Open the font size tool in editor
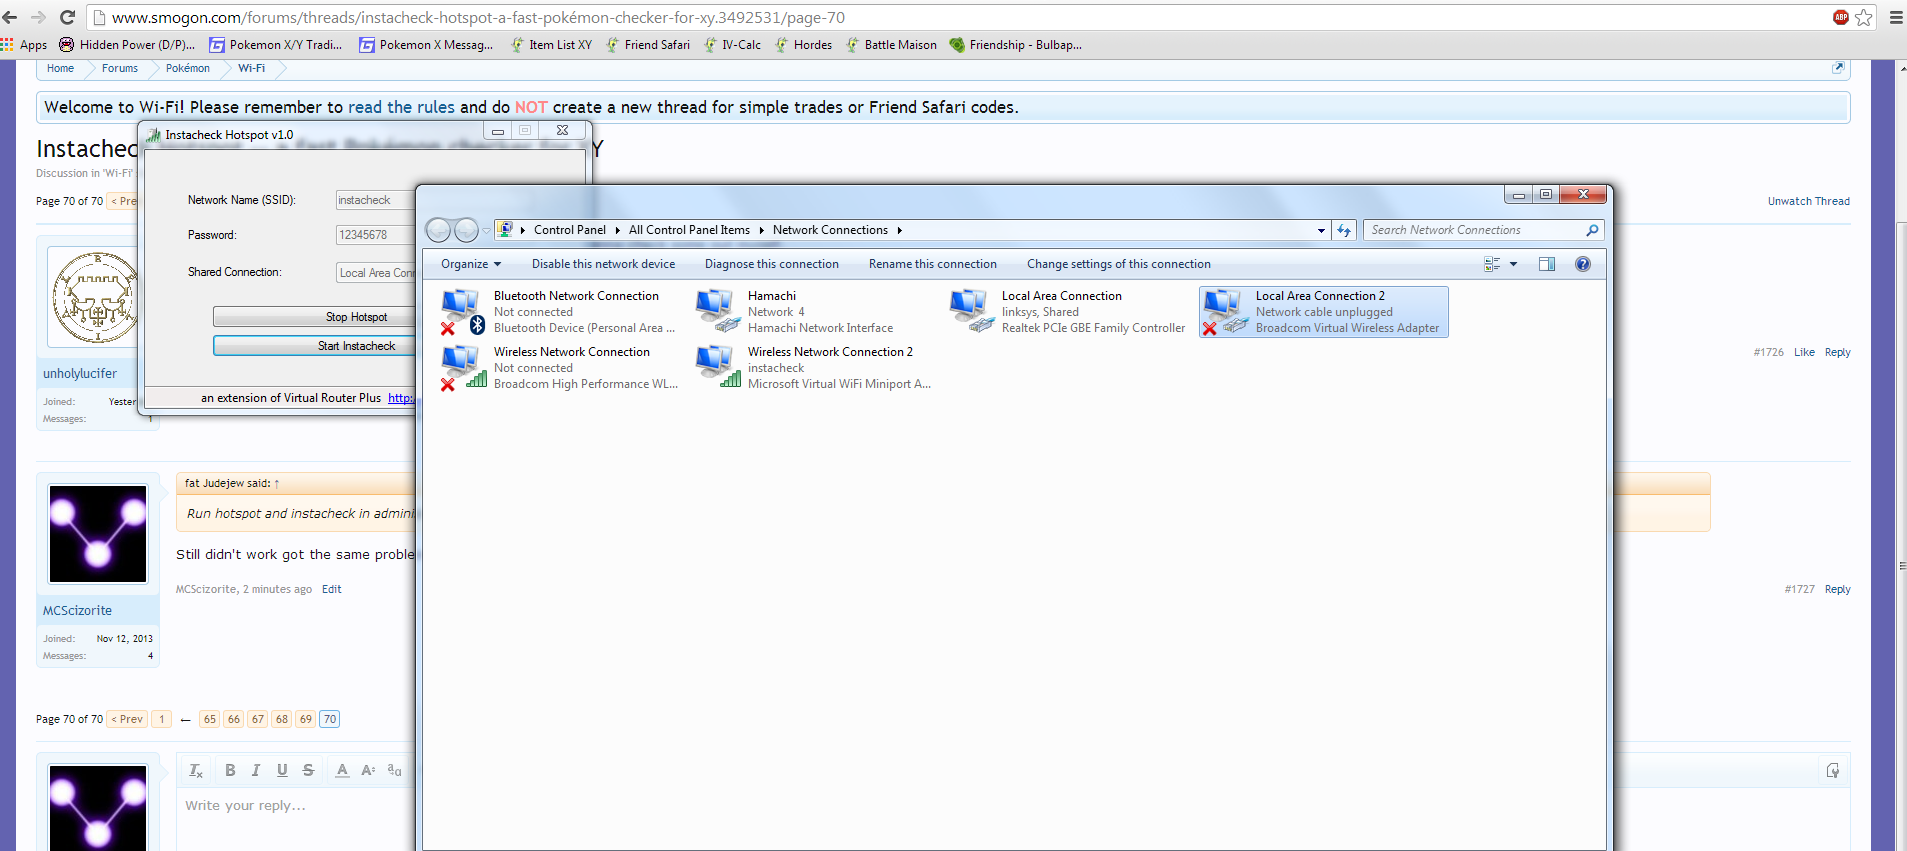 (368, 770)
